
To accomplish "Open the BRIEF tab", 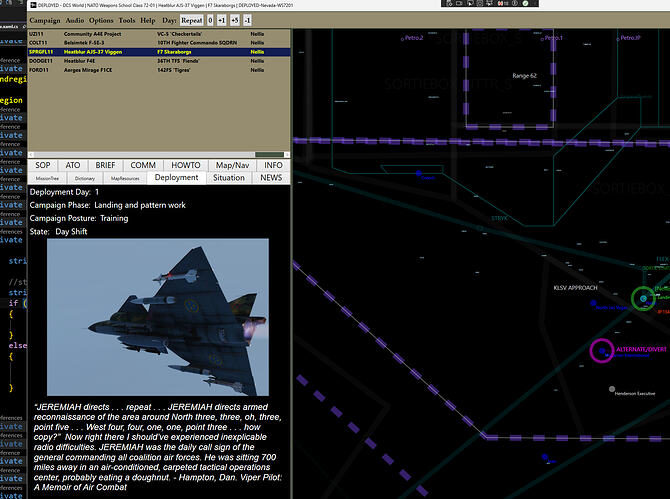I will coord(106,165).
